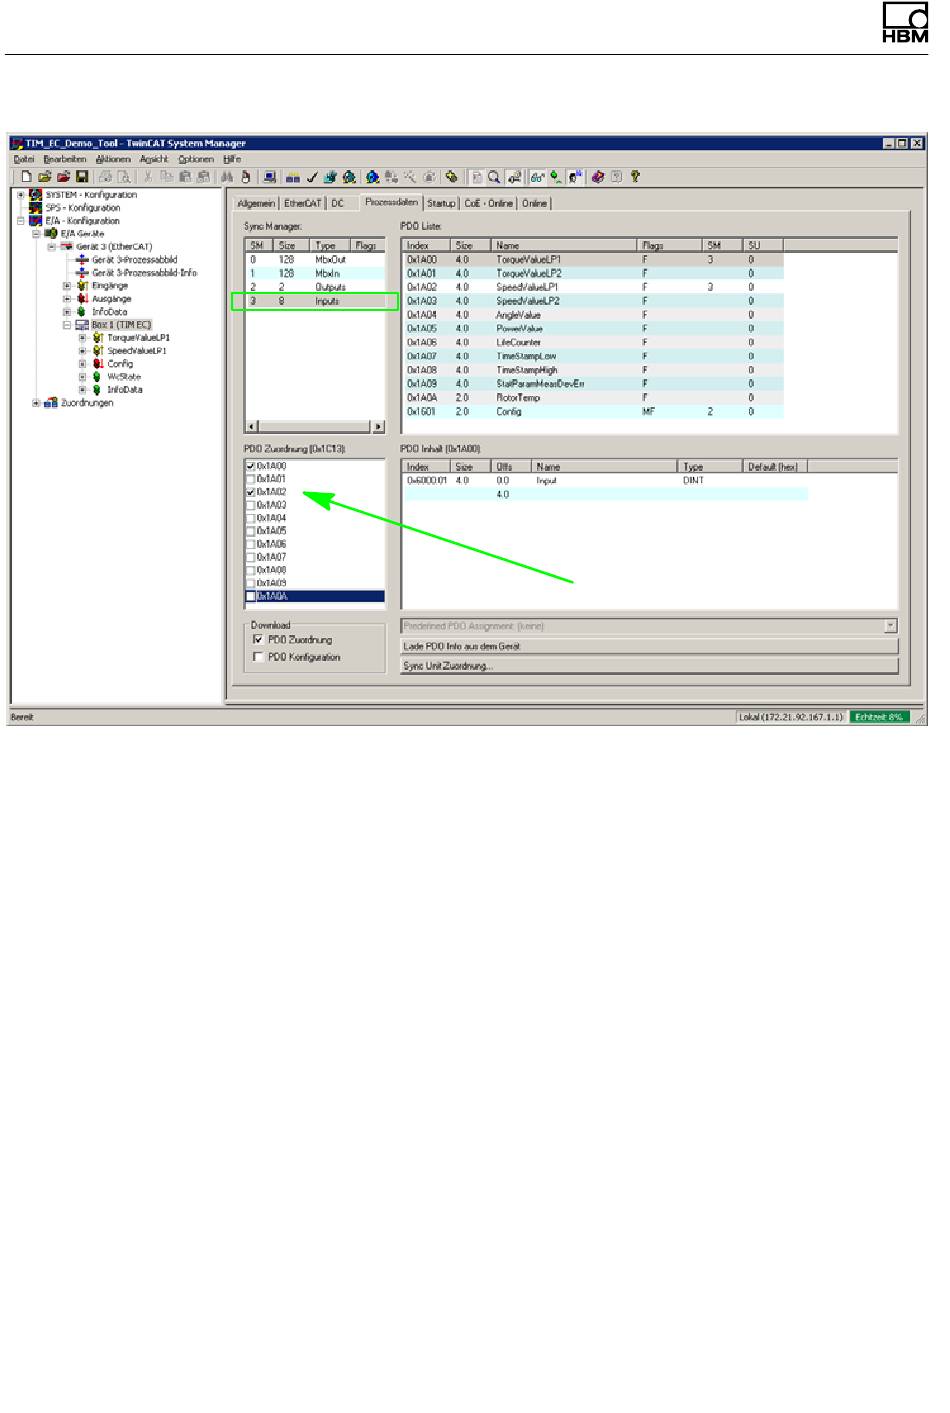Select the Outputs row in Sync Manager
This screenshot has width=950, height=1413.
coord(315,287)
